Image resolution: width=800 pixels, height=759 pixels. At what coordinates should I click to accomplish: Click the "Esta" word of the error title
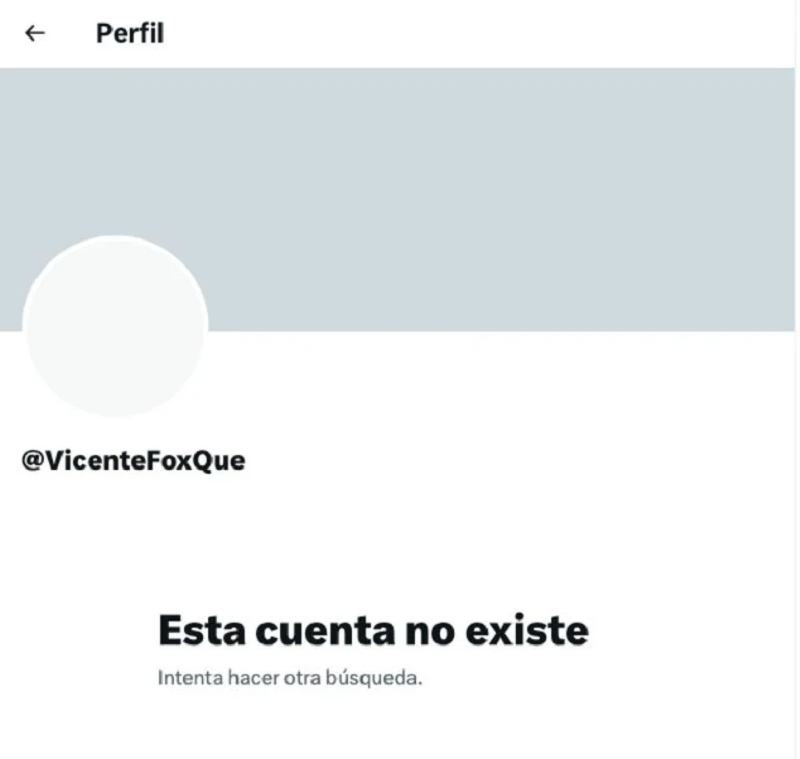point(202,630)
